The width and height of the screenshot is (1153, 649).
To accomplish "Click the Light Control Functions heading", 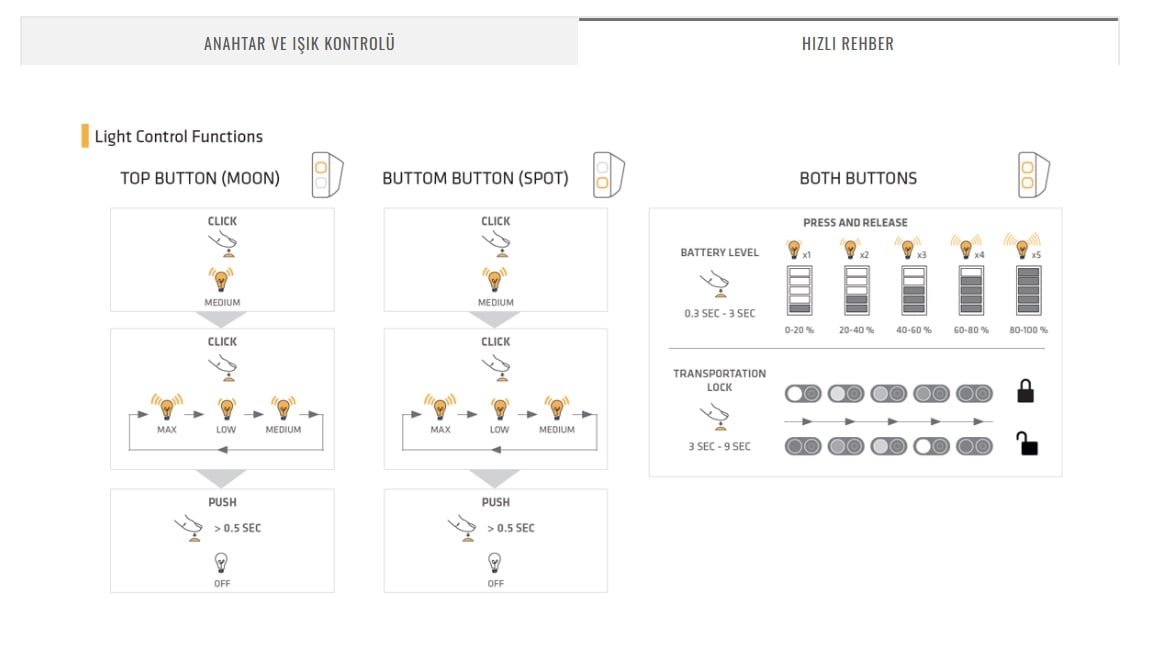I will click(x=179, y=137).
